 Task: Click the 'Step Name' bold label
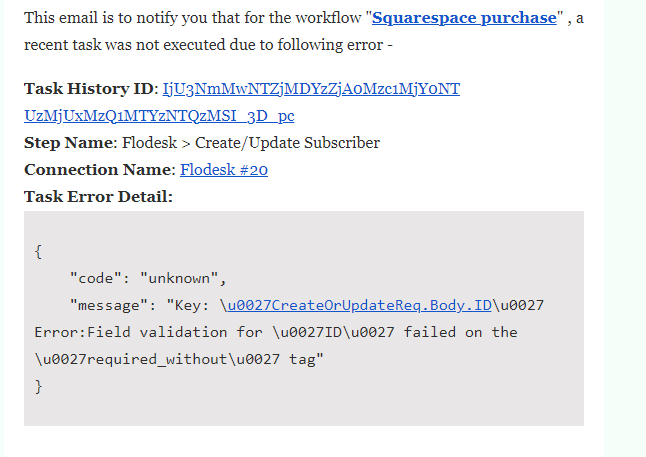[68, 143]
